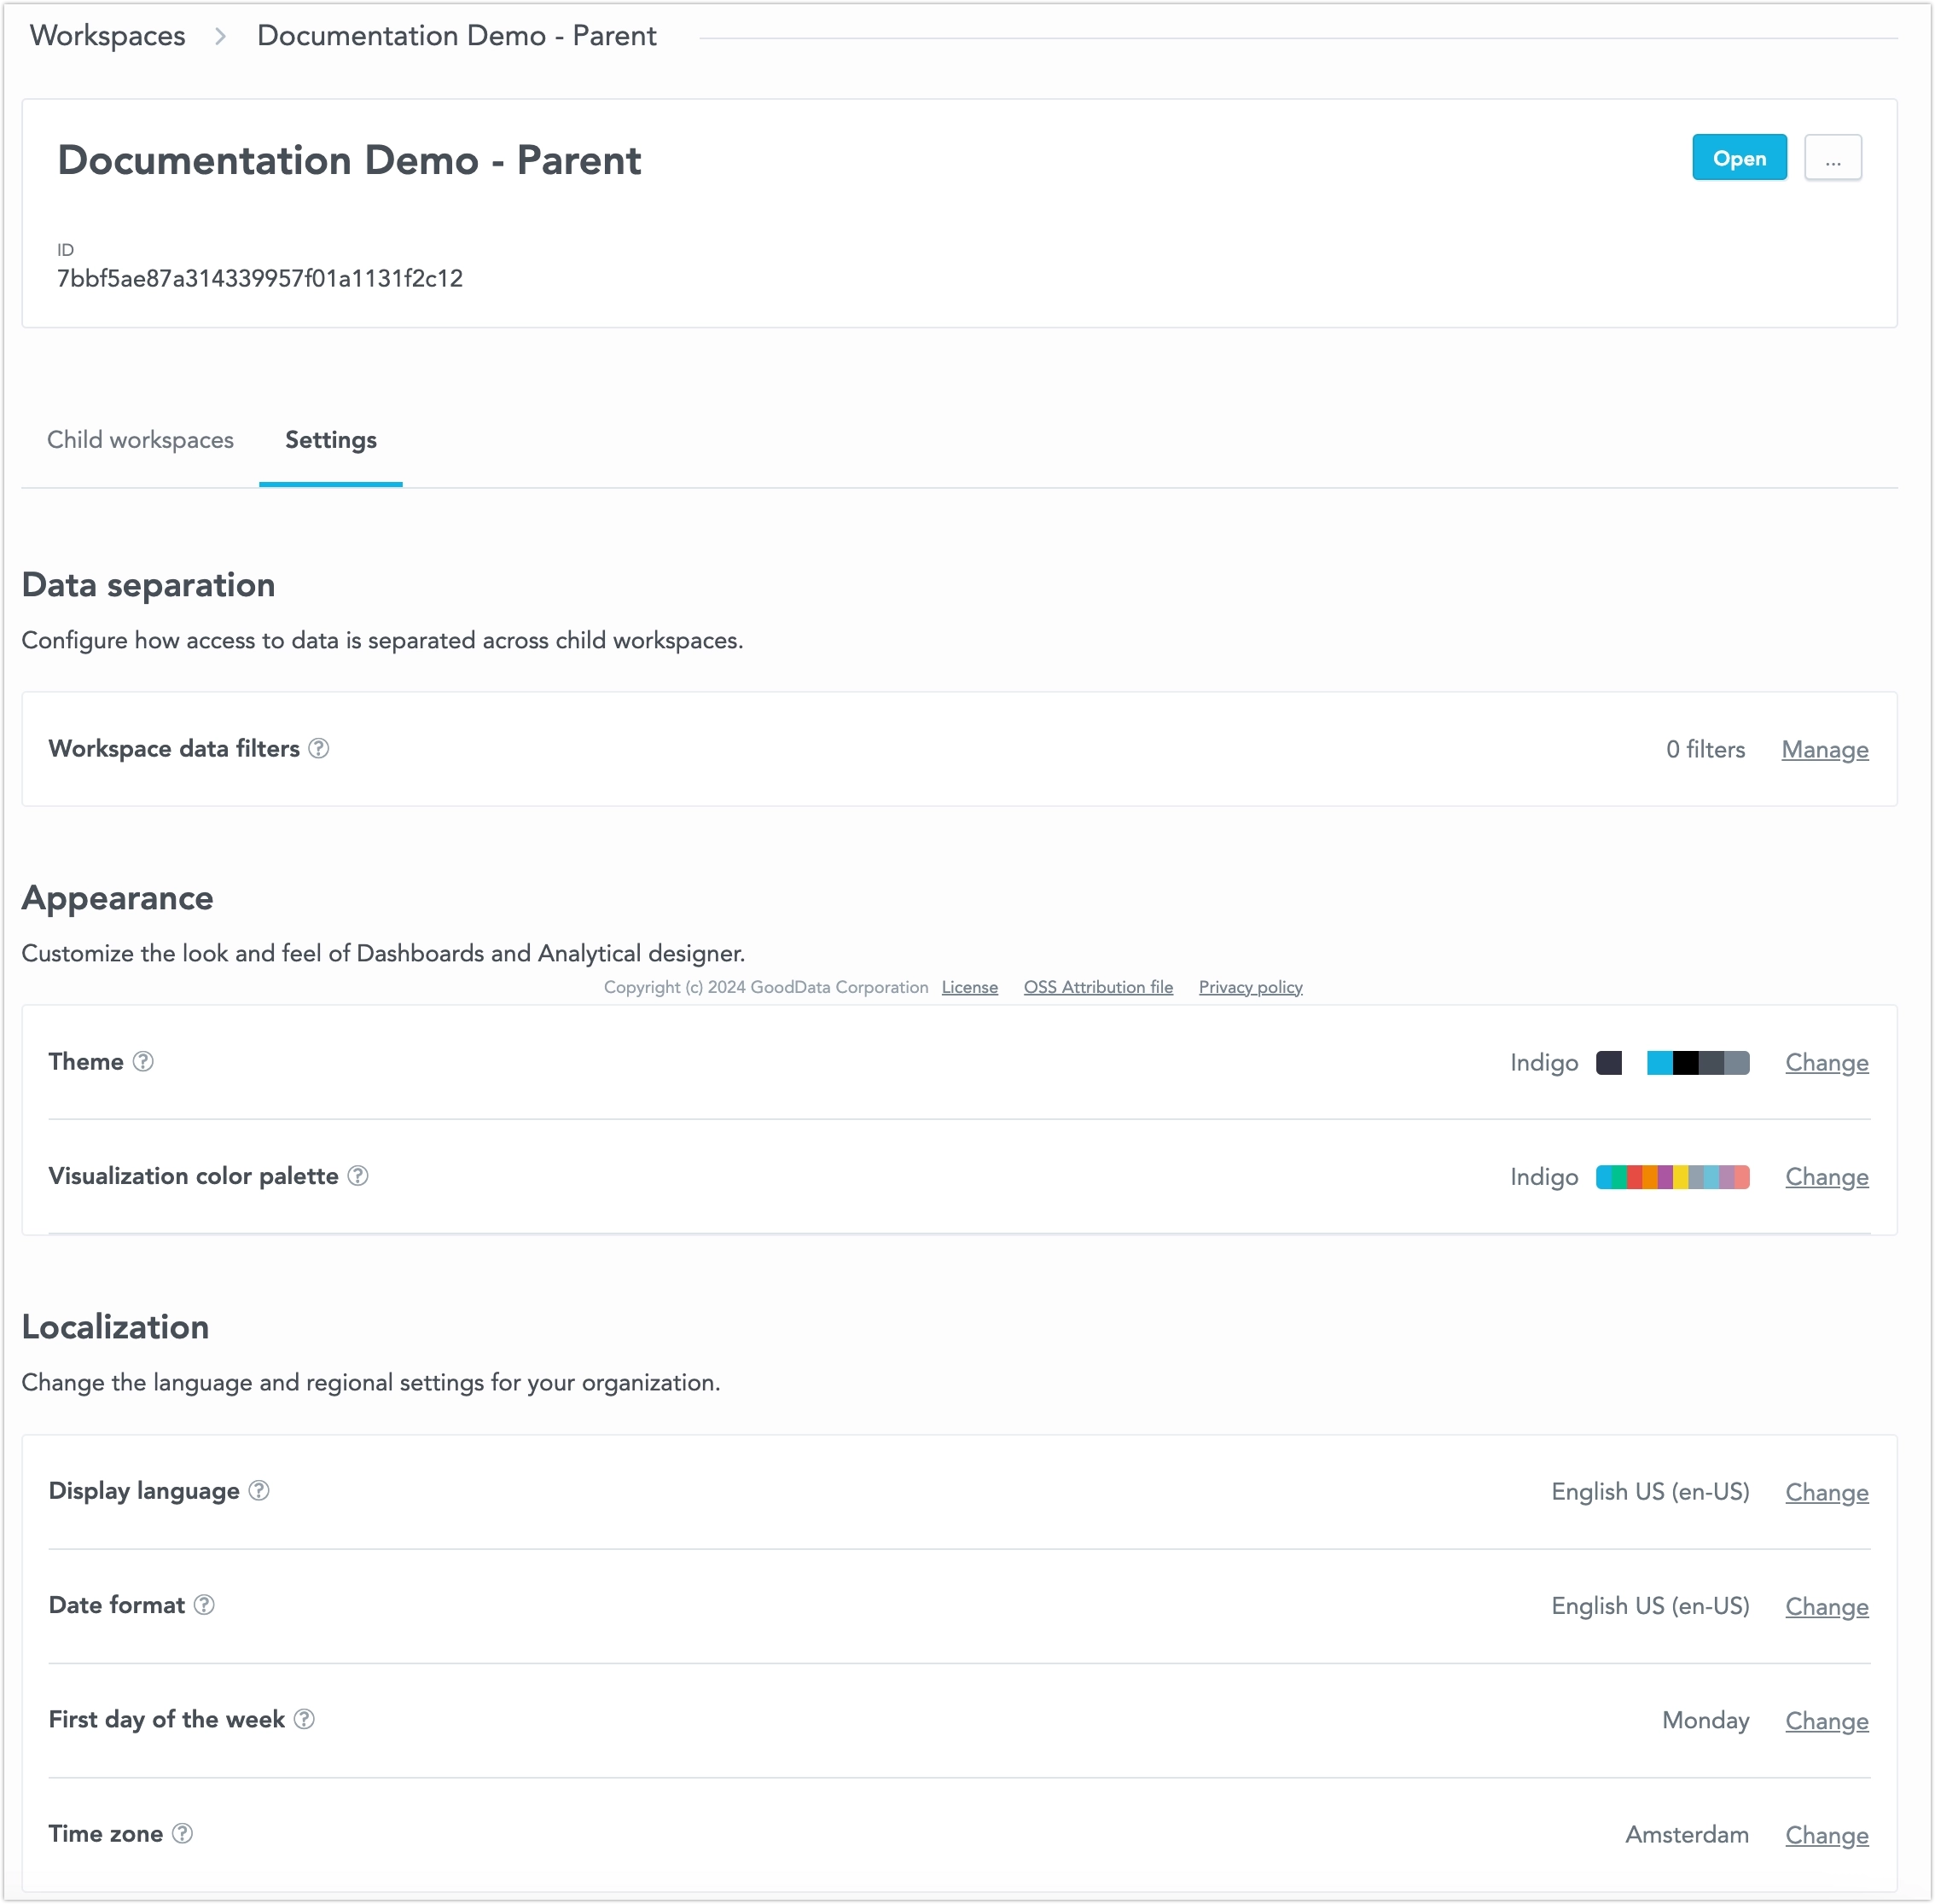The width and height of the screenshot is (1935, 1904).
Task: Open the Workspace data filters help tooltip
Action: (x=320, y=748)
